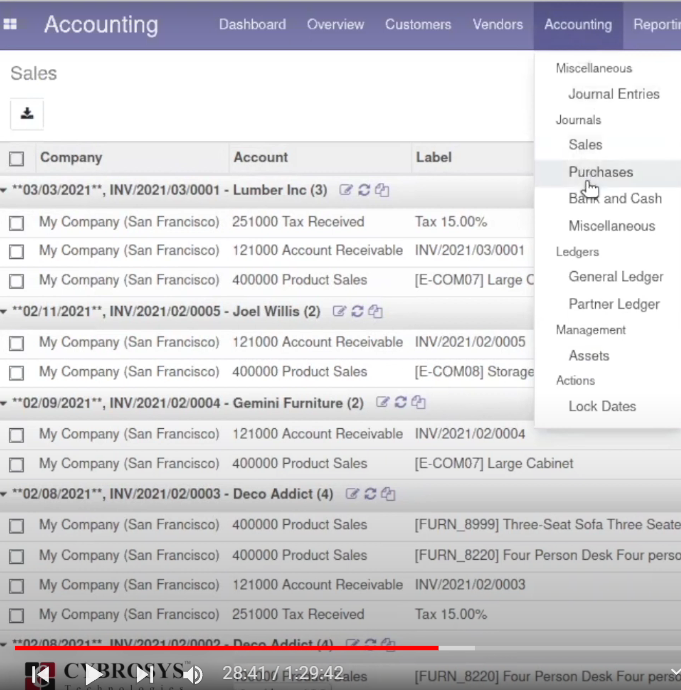Skip to previous video
This screenshot has height=690, width=681.
click(x=40, y=674)
